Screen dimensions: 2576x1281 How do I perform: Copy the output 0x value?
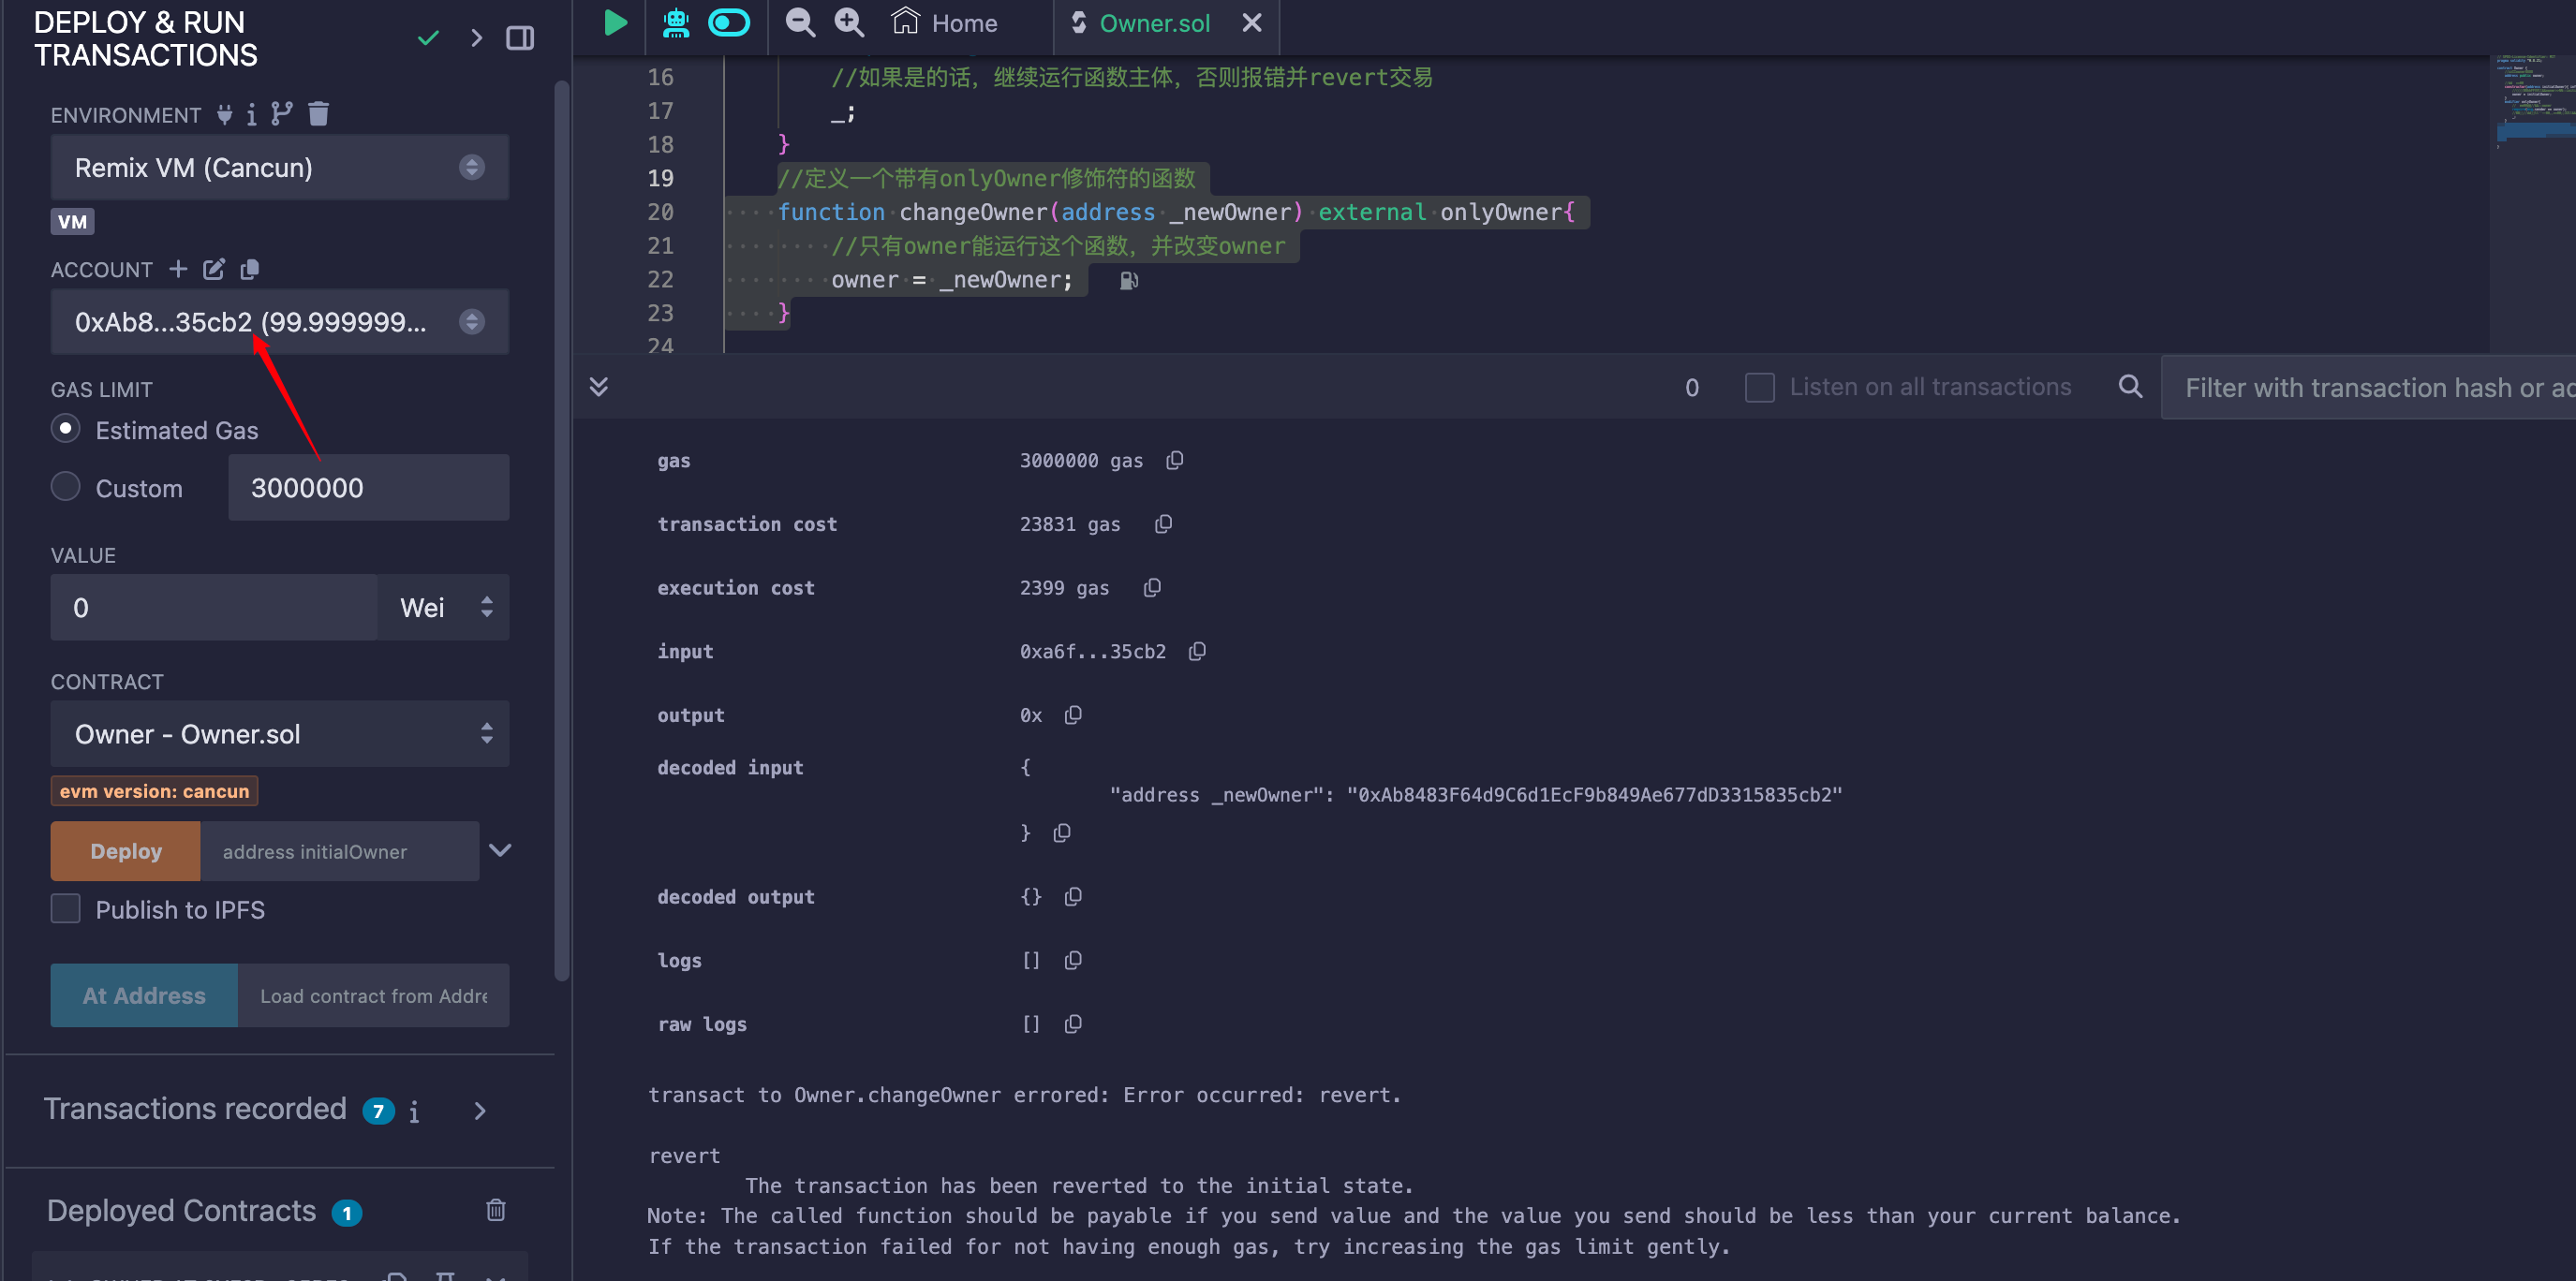1073,715
